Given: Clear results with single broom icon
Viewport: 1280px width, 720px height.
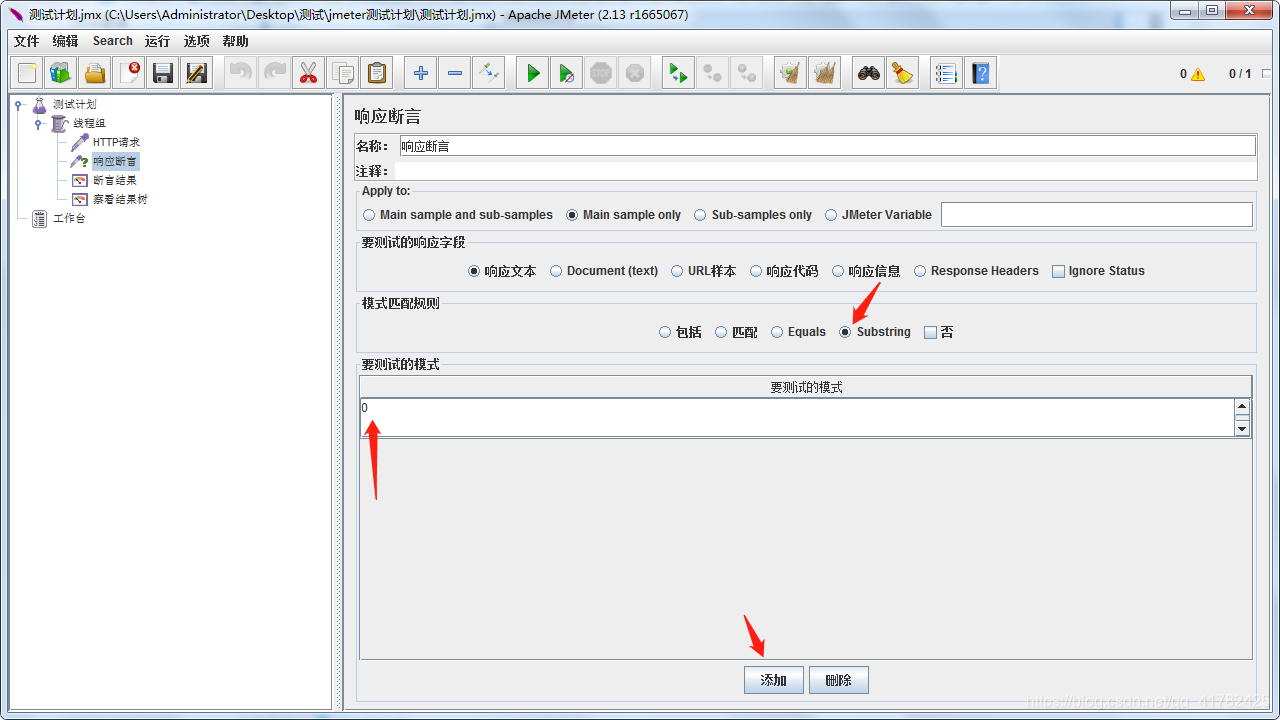Looking at the screenshot, I should pos(790,73).
